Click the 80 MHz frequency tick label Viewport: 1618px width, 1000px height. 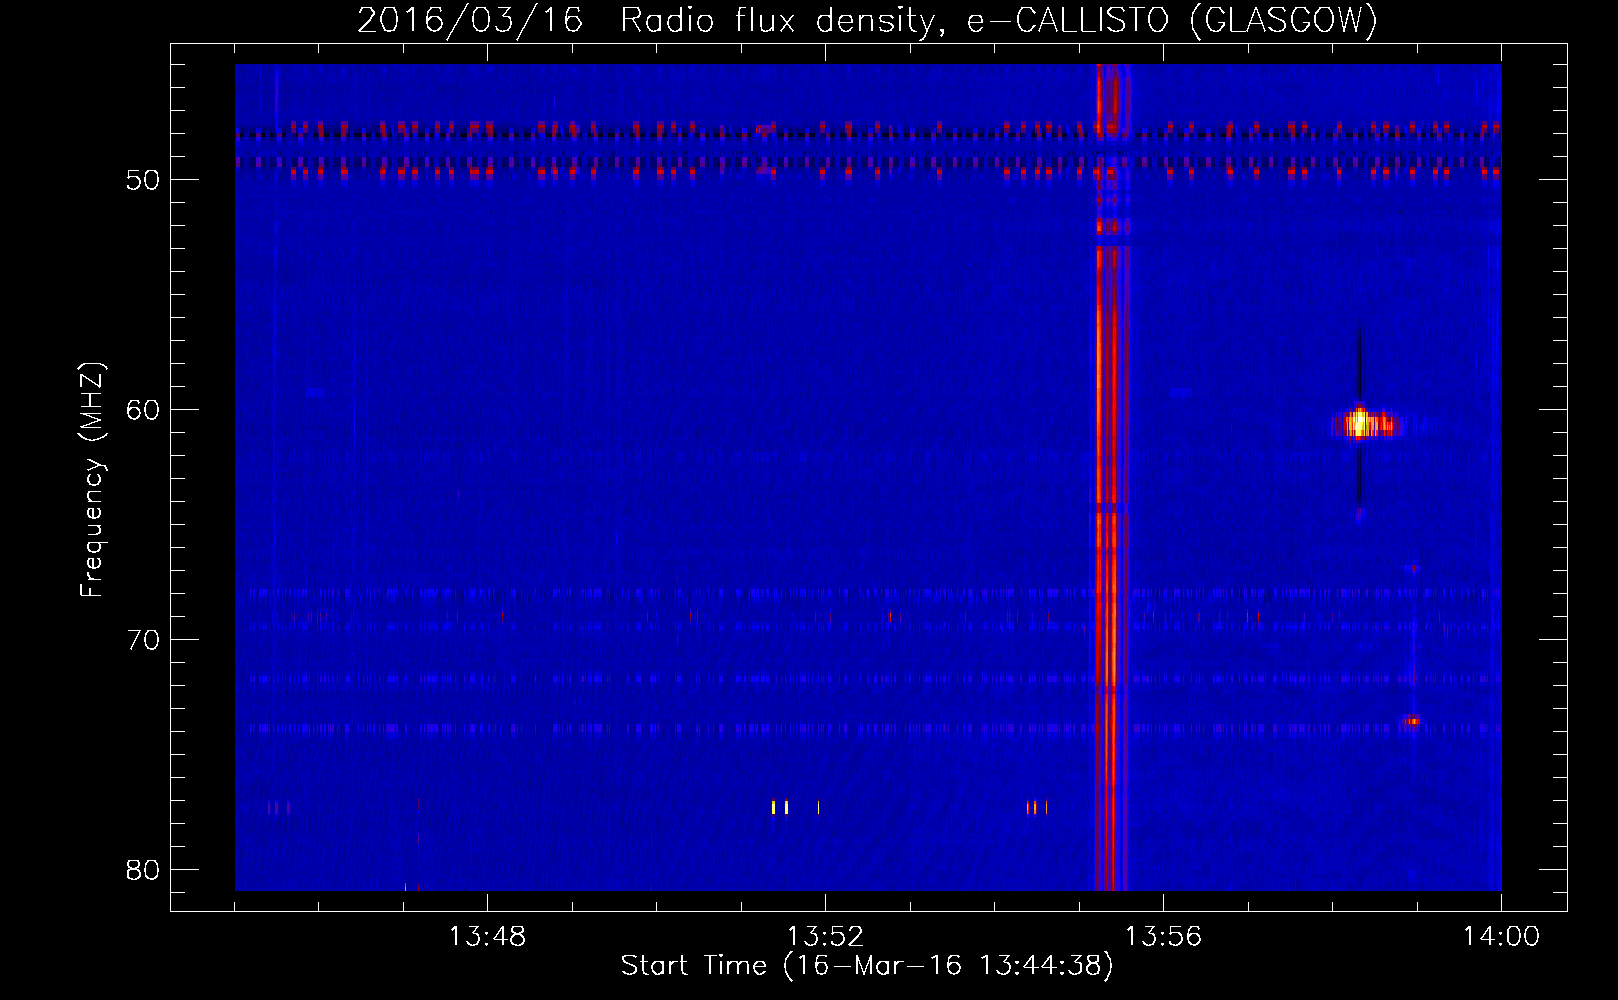(143, 870)
